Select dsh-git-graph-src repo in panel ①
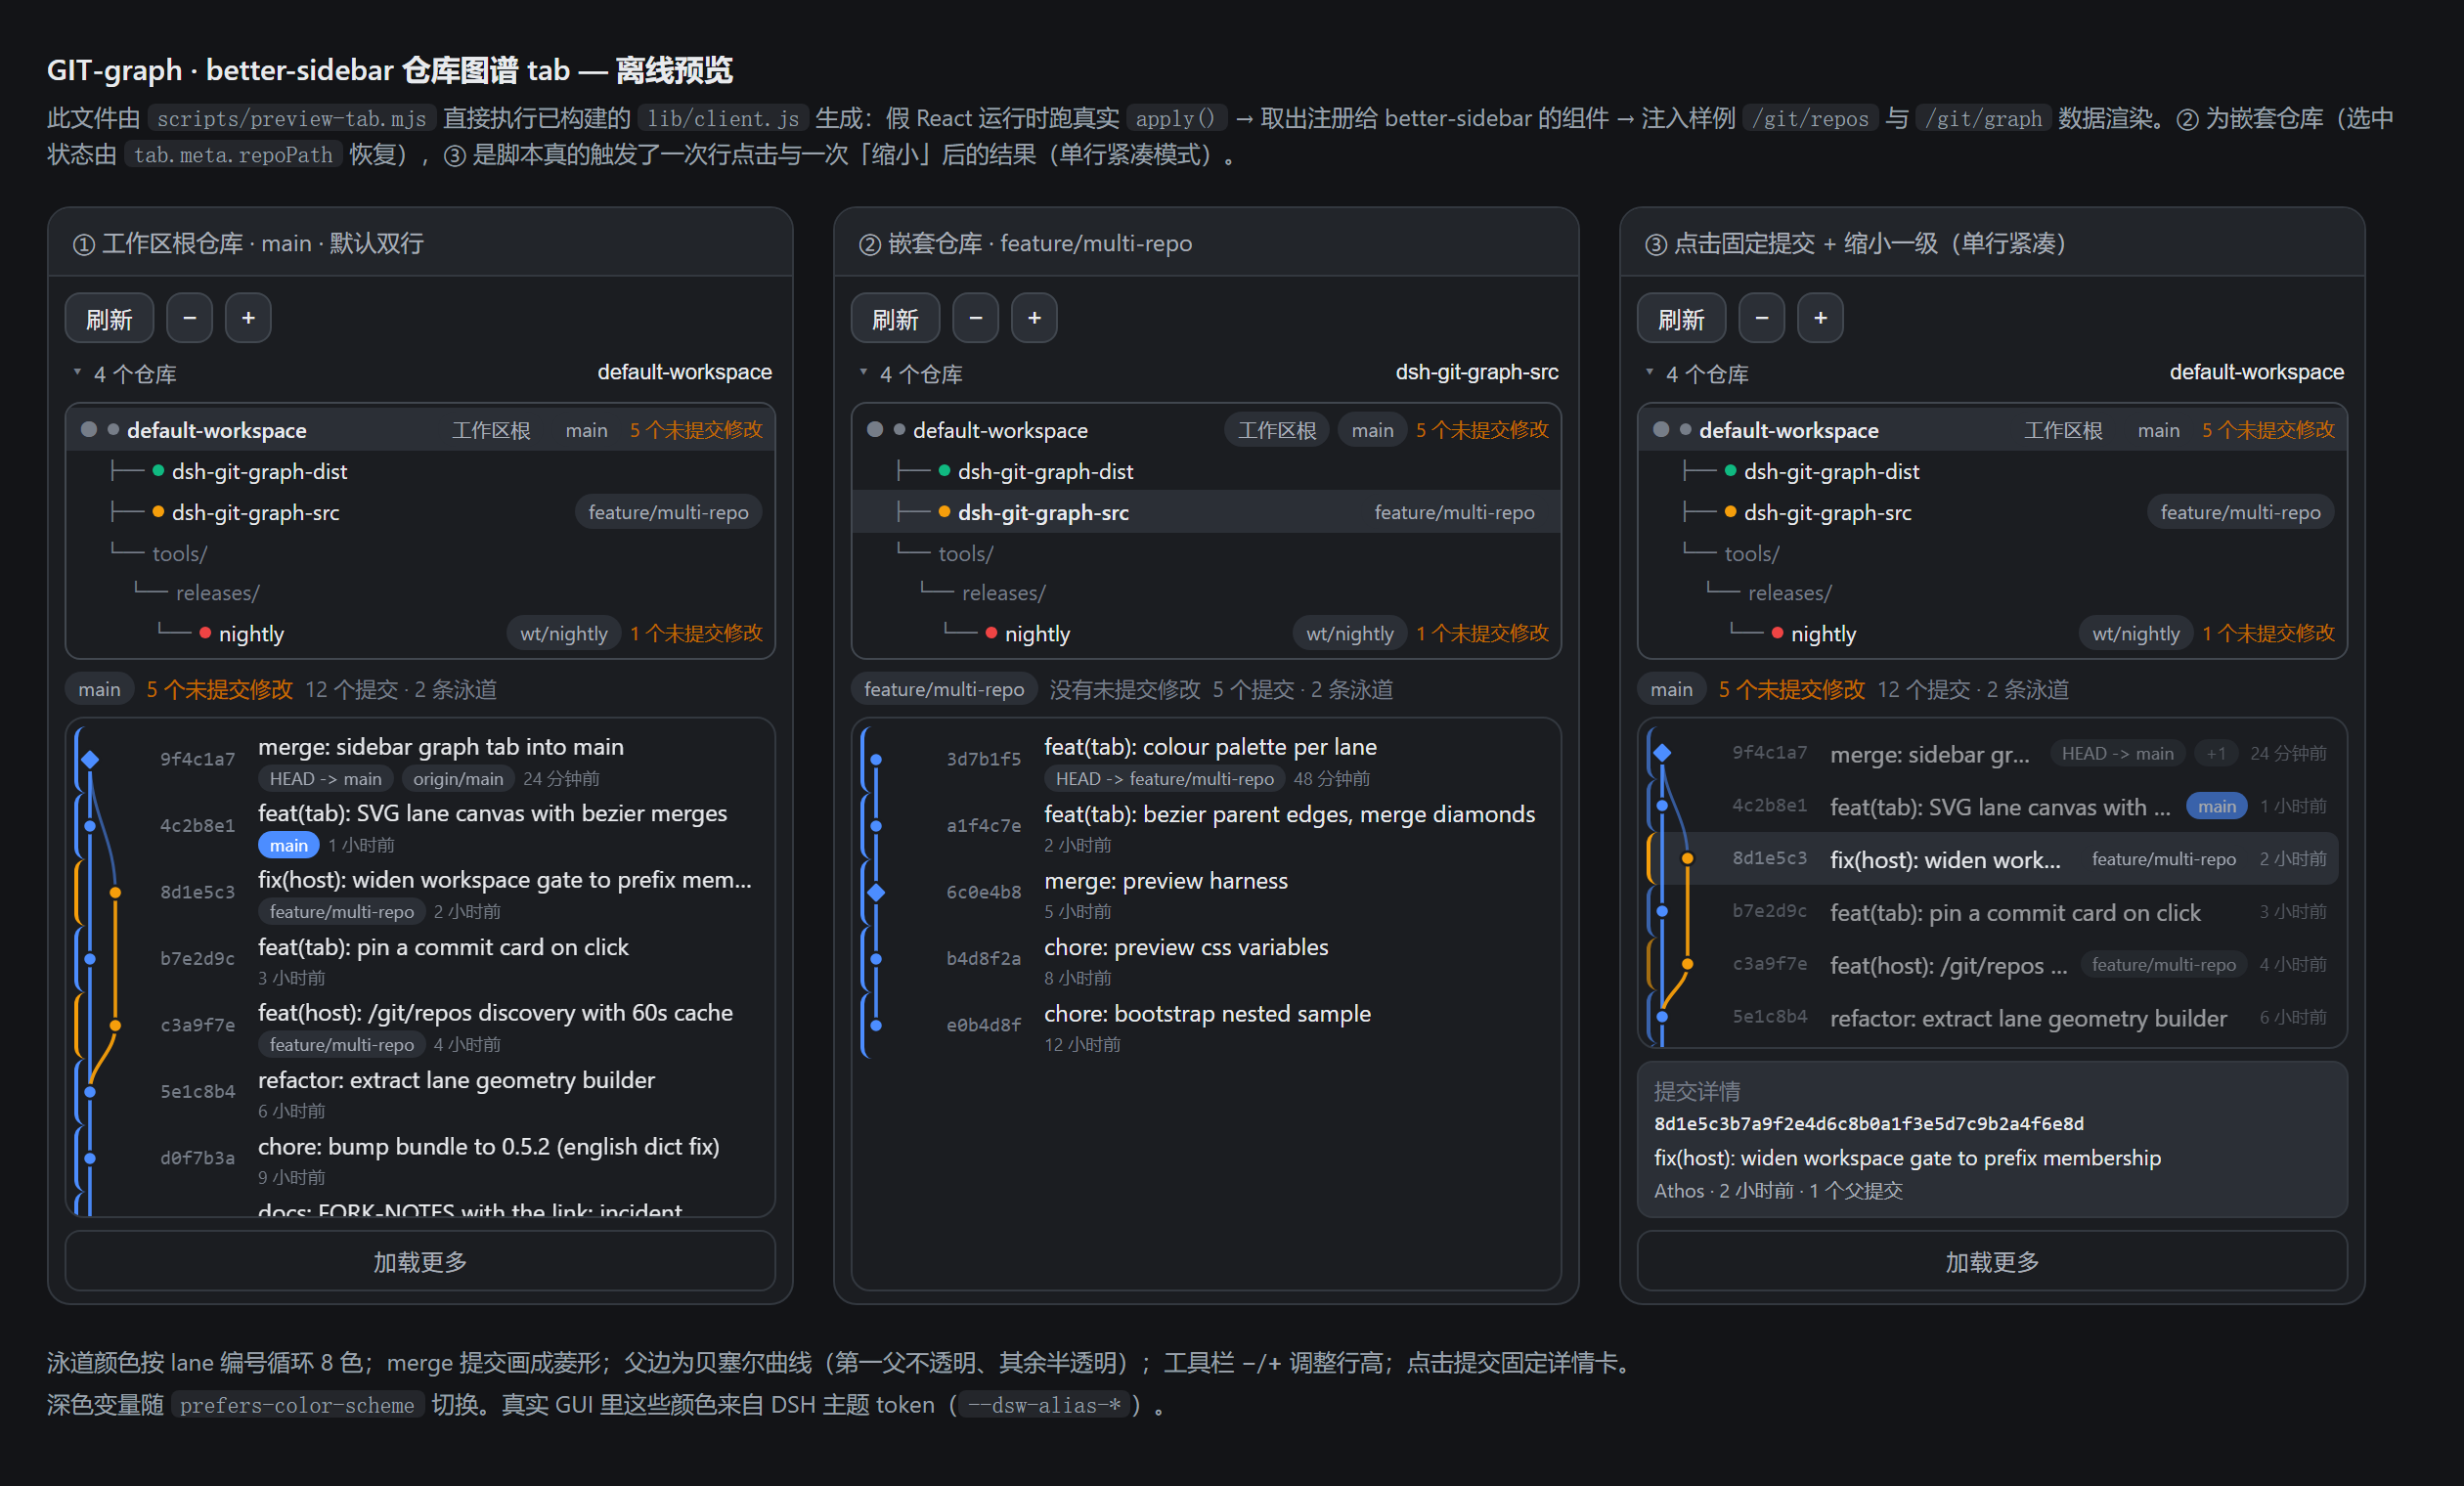The width and height of the screenshot is (2464, 1486). coord(420,512)
